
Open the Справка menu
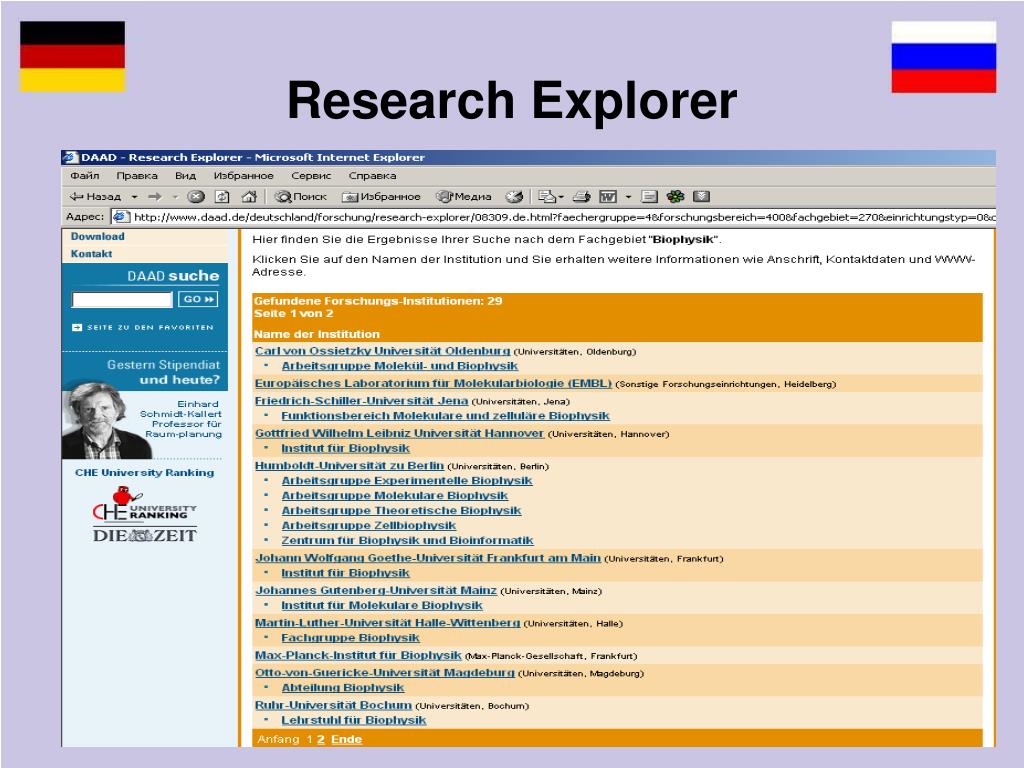[372, 176]
